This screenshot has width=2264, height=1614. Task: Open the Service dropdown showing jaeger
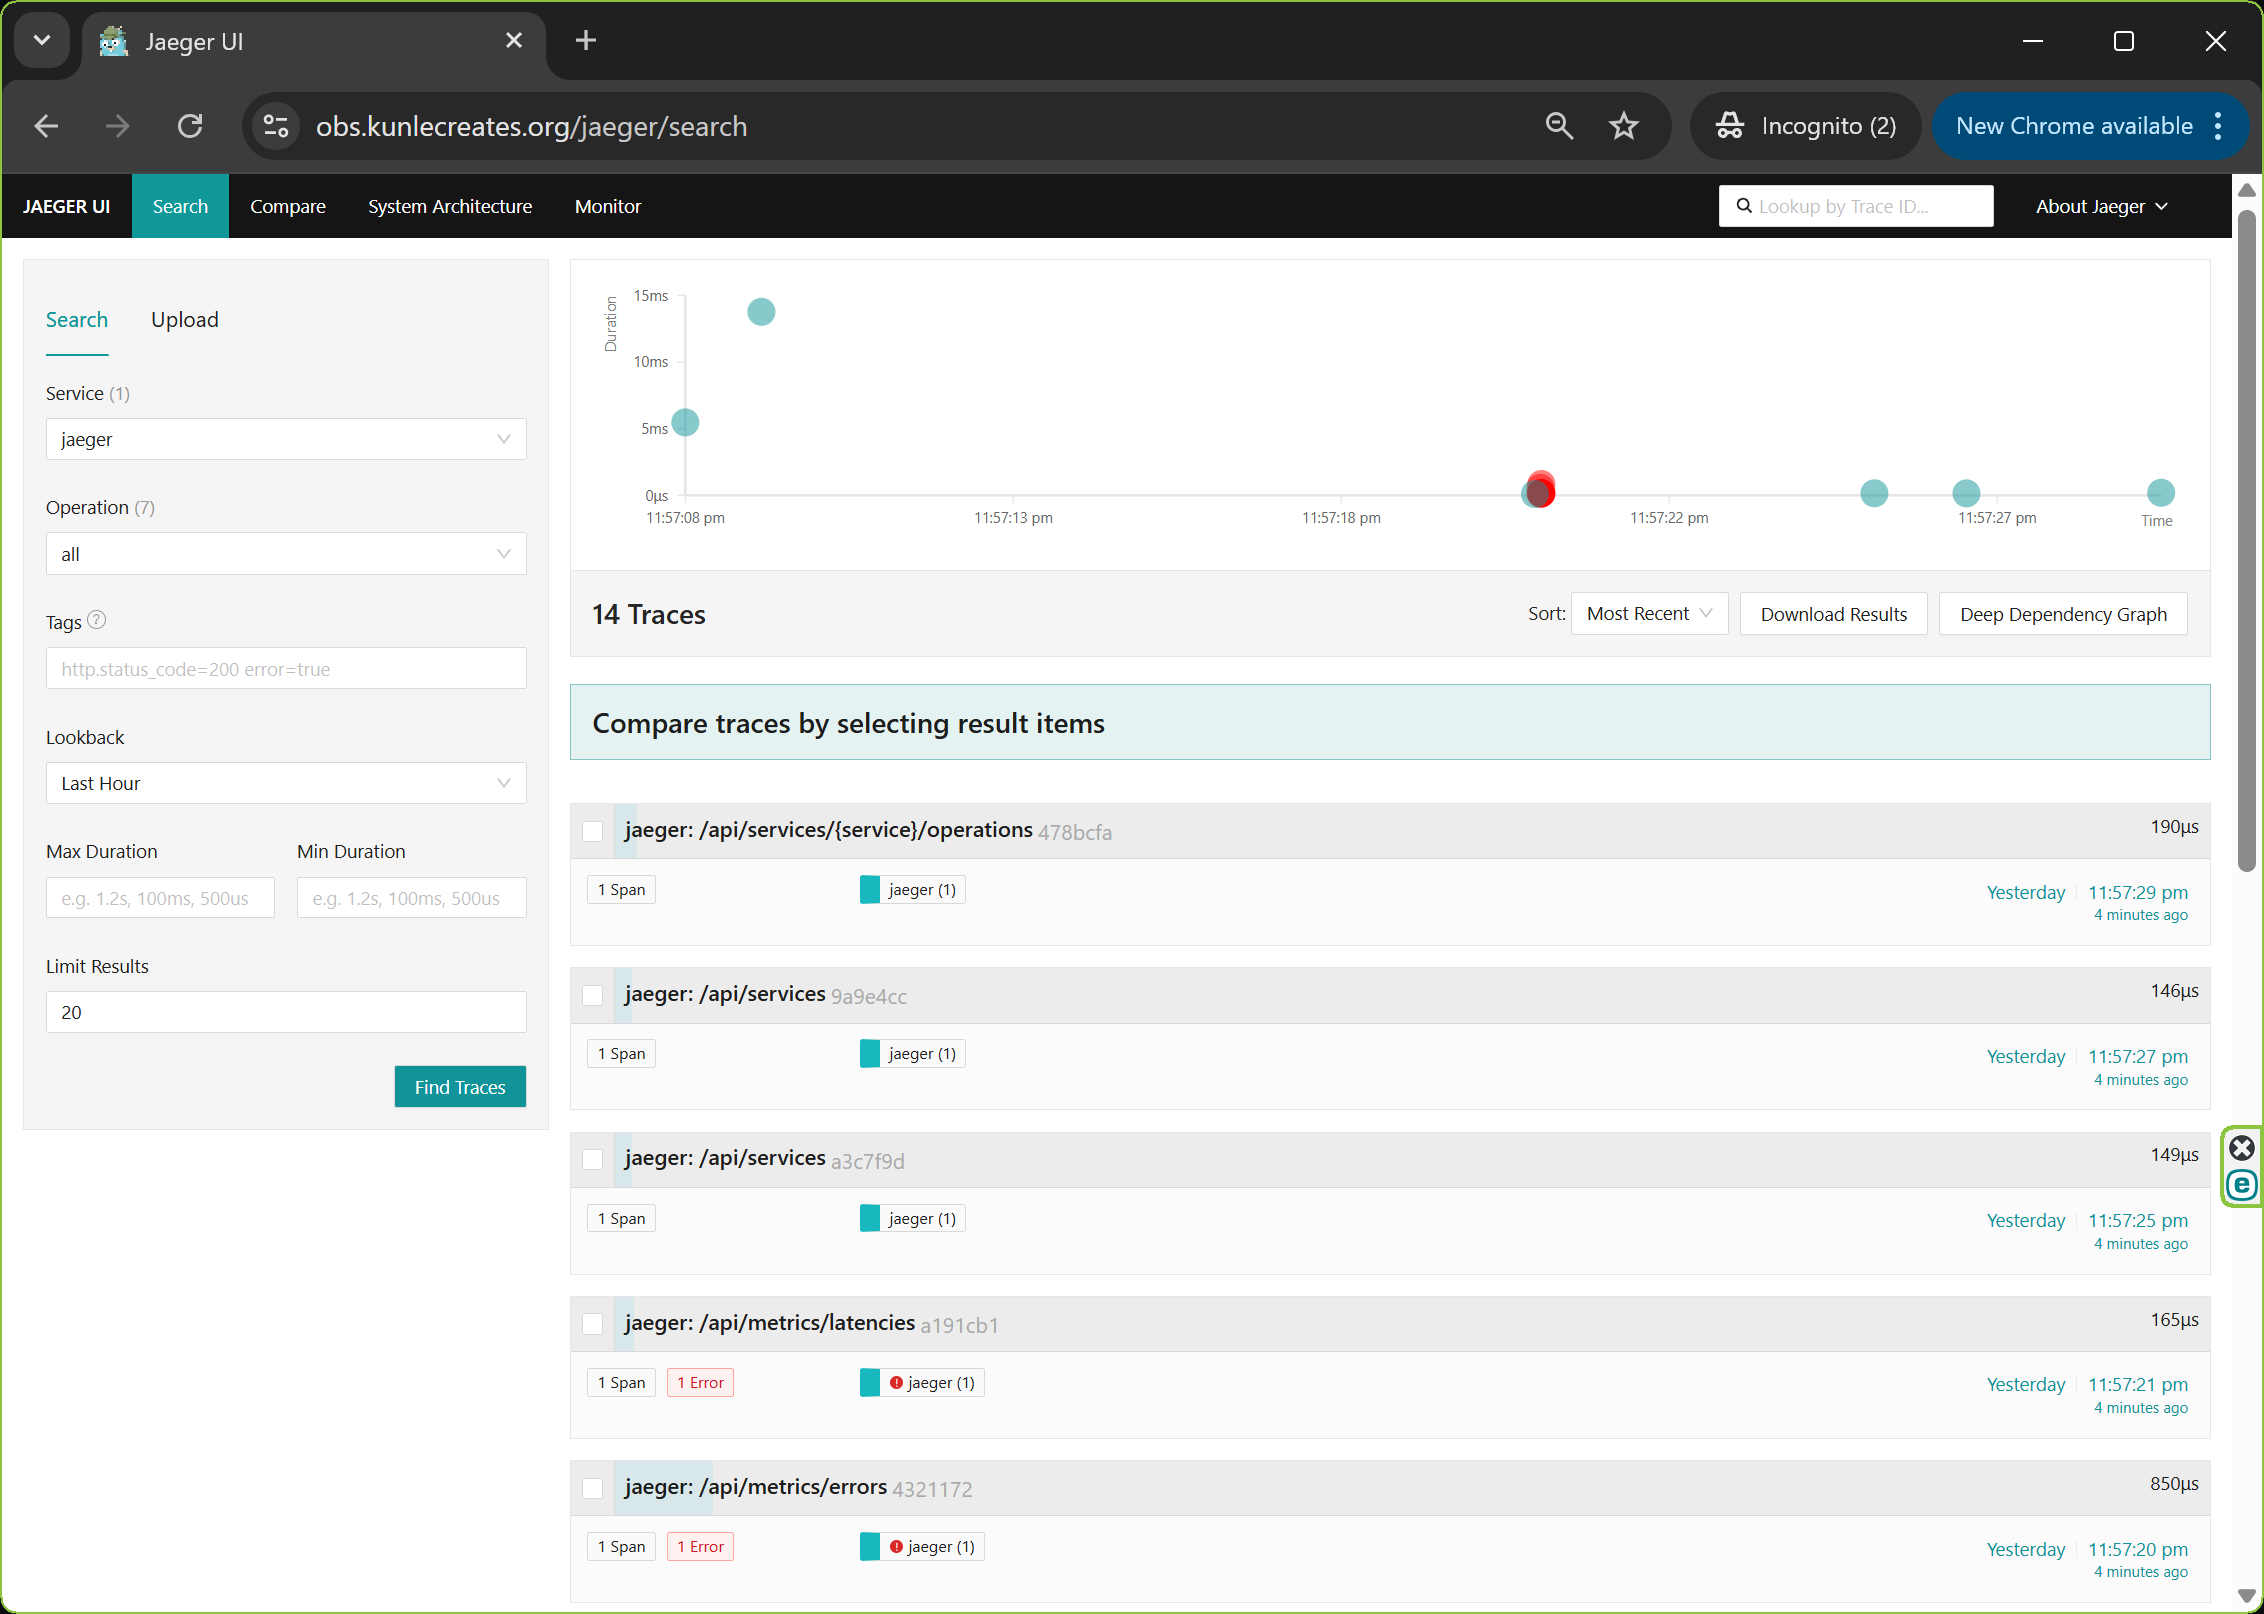point(286,439)
